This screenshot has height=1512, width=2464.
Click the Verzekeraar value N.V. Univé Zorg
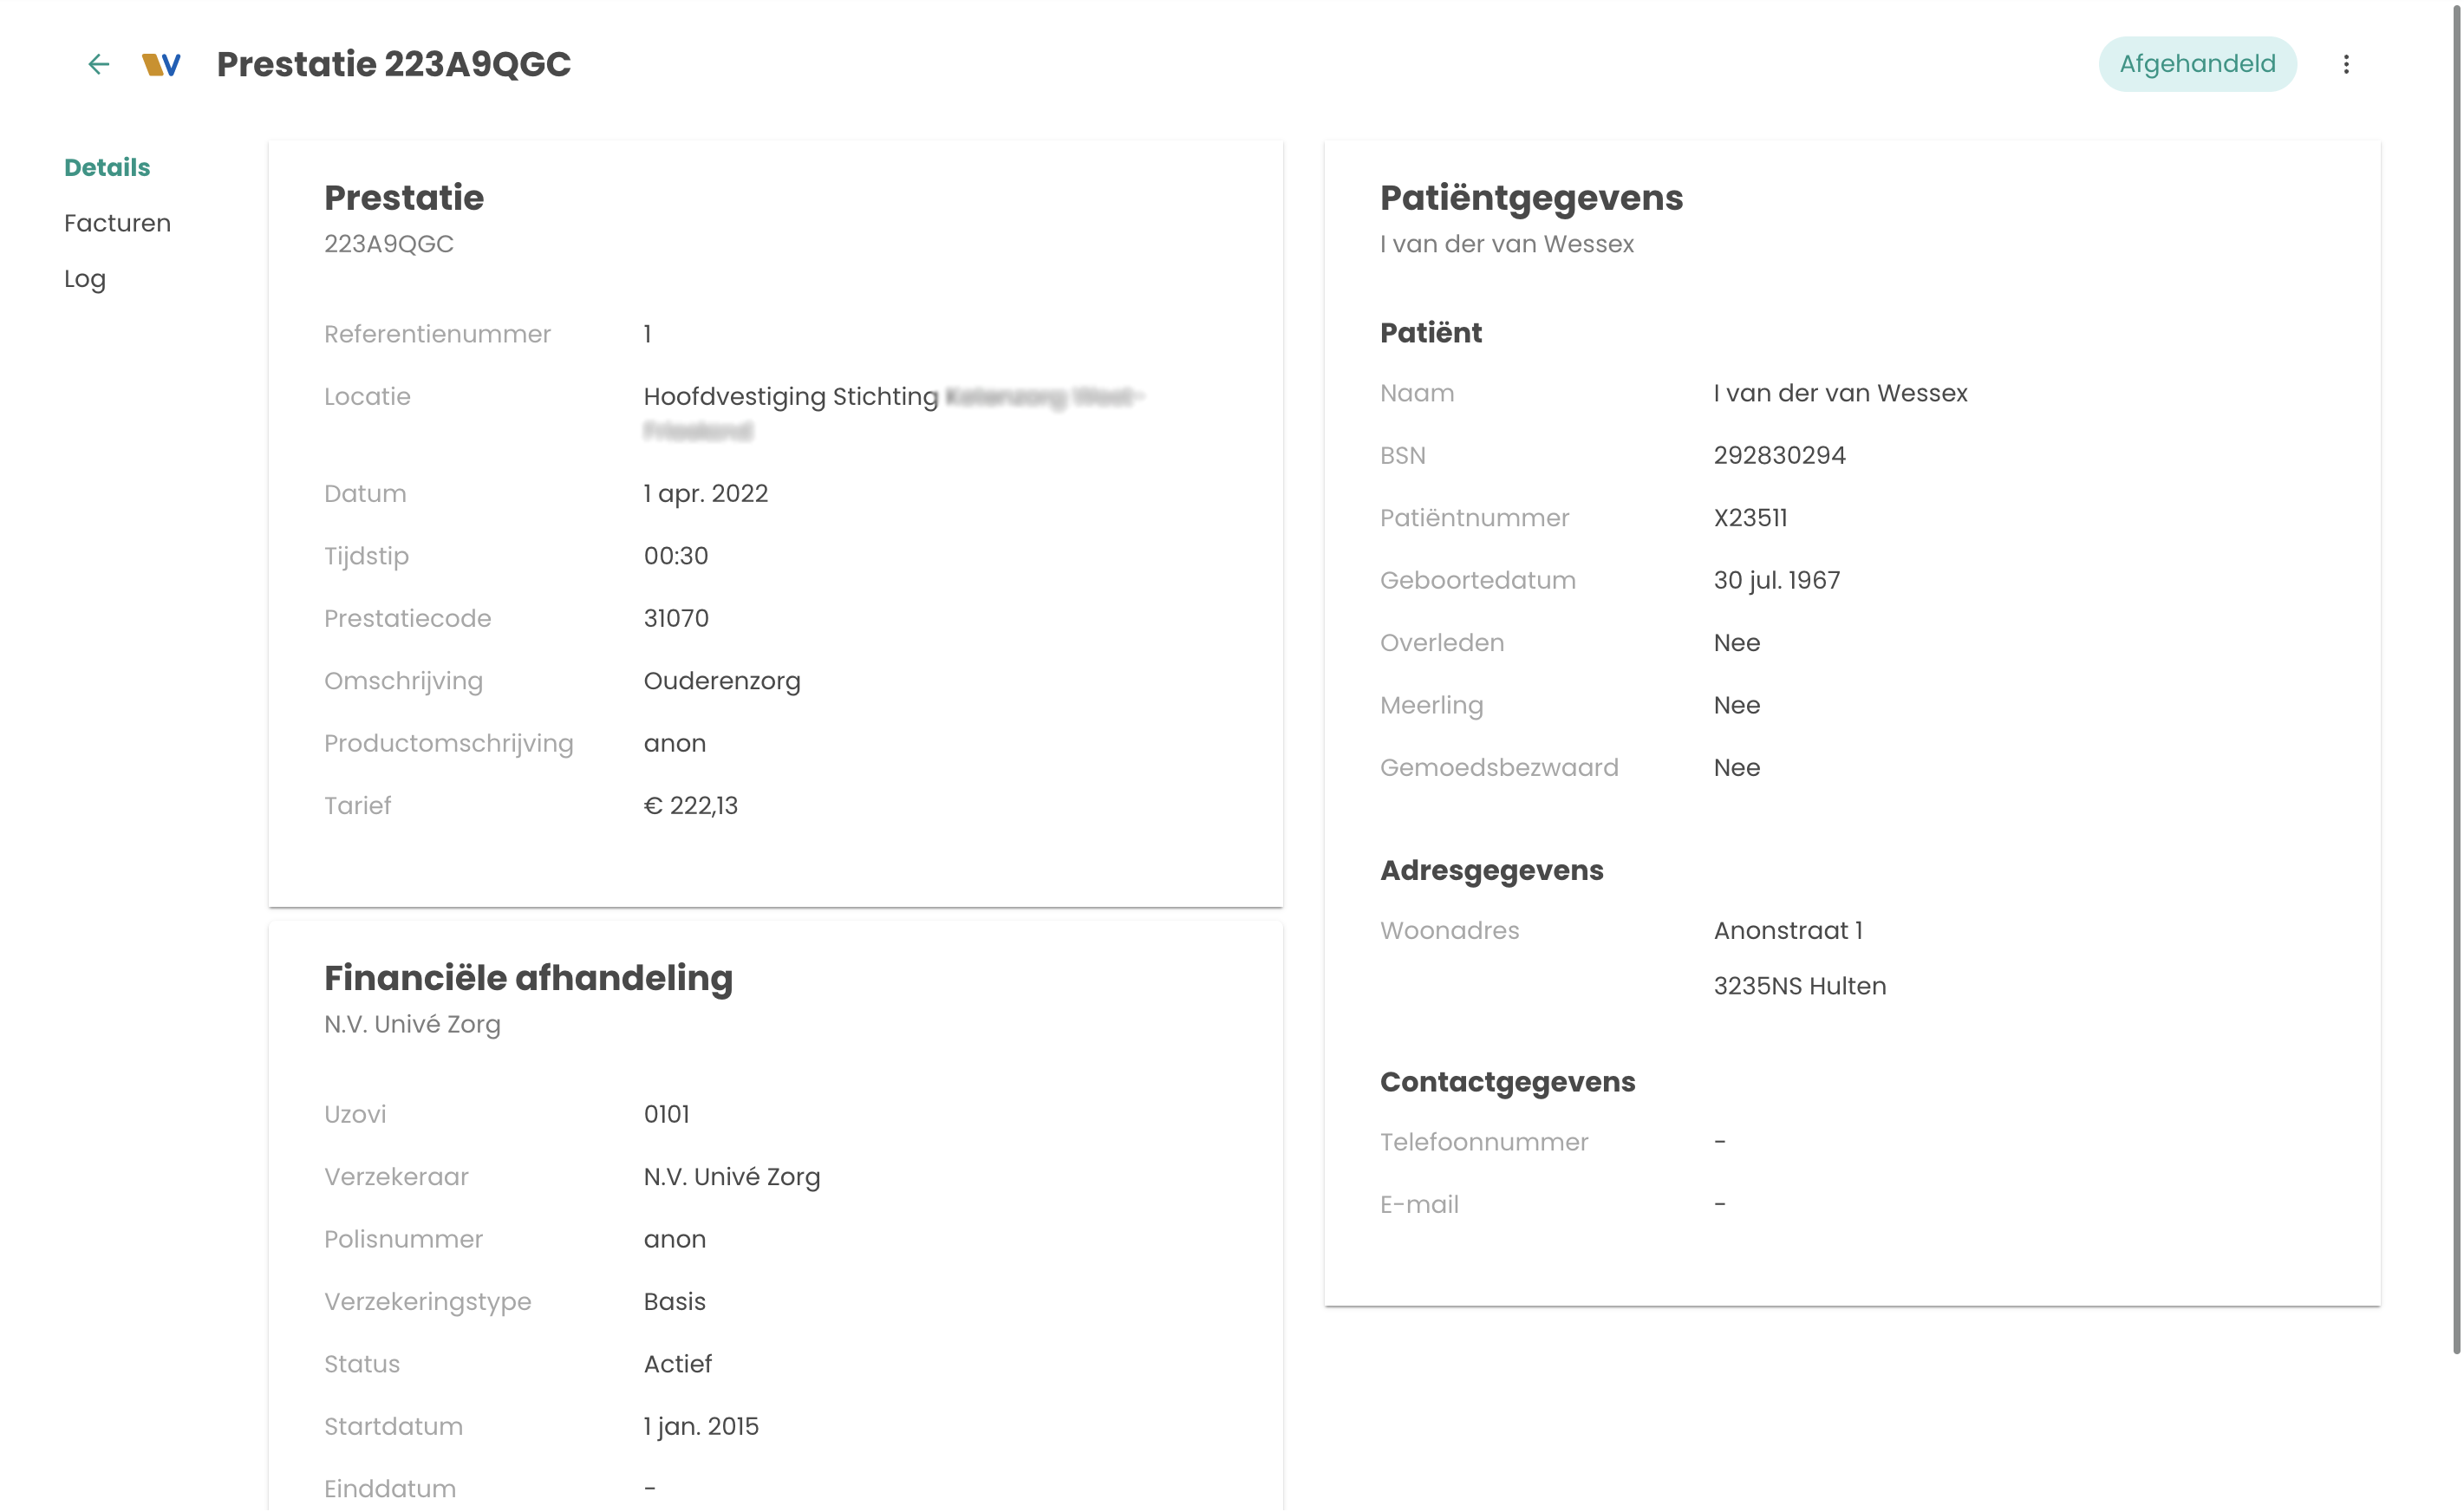point(731,1177)
